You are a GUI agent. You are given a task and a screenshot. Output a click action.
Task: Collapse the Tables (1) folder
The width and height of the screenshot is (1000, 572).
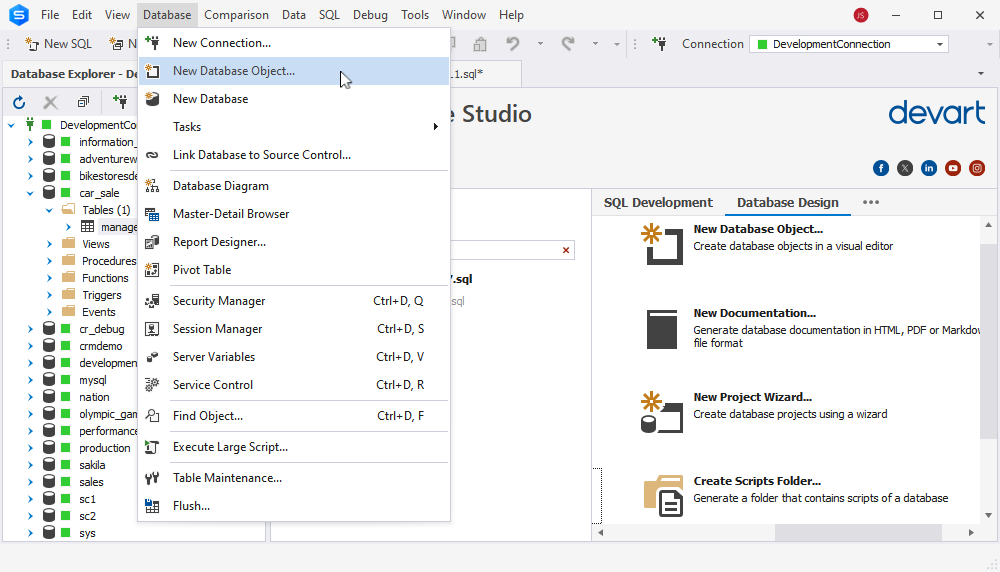tap(49, 210)
